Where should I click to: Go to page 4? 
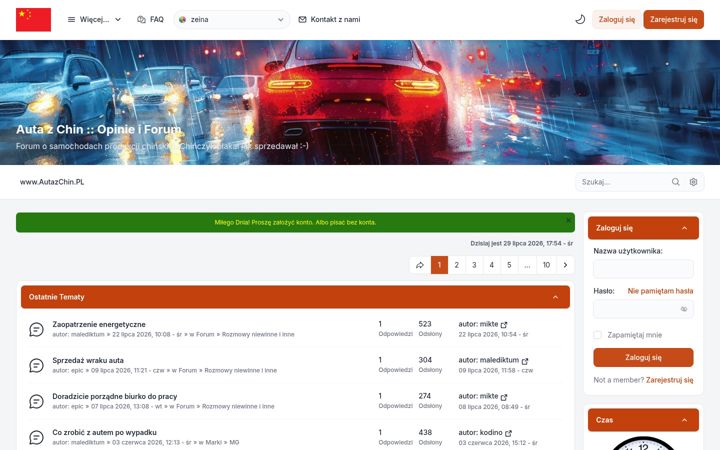pyautogui.click(x=491, y=265)
